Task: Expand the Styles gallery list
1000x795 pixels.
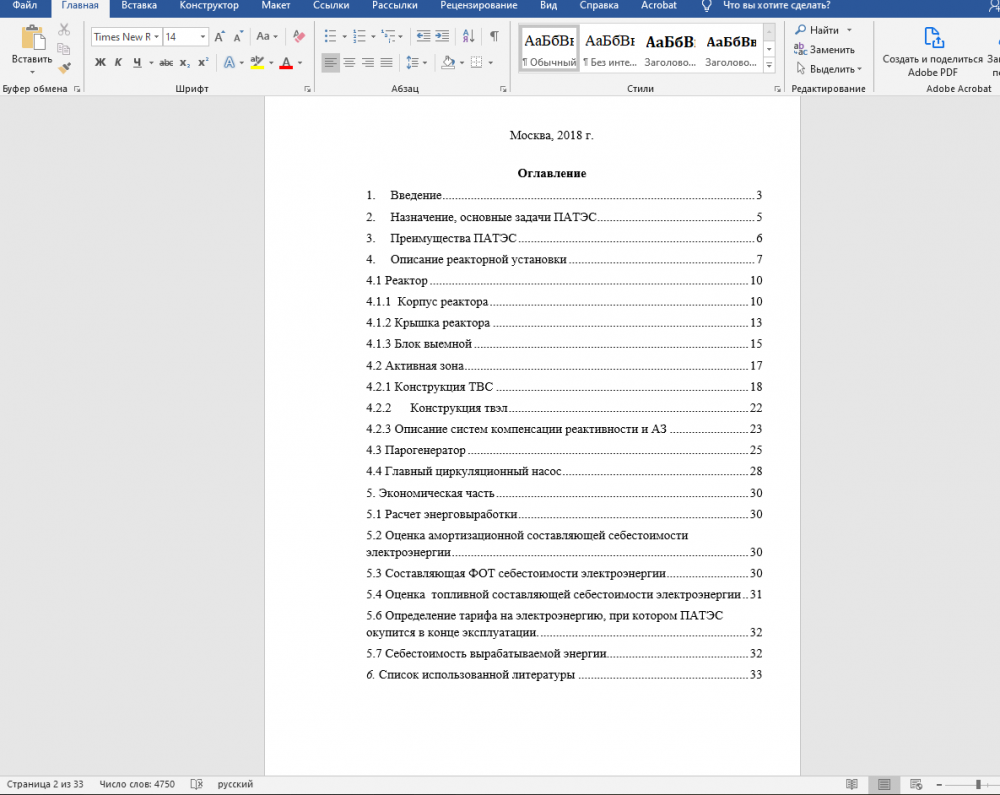Action: [x=769, y=63]
